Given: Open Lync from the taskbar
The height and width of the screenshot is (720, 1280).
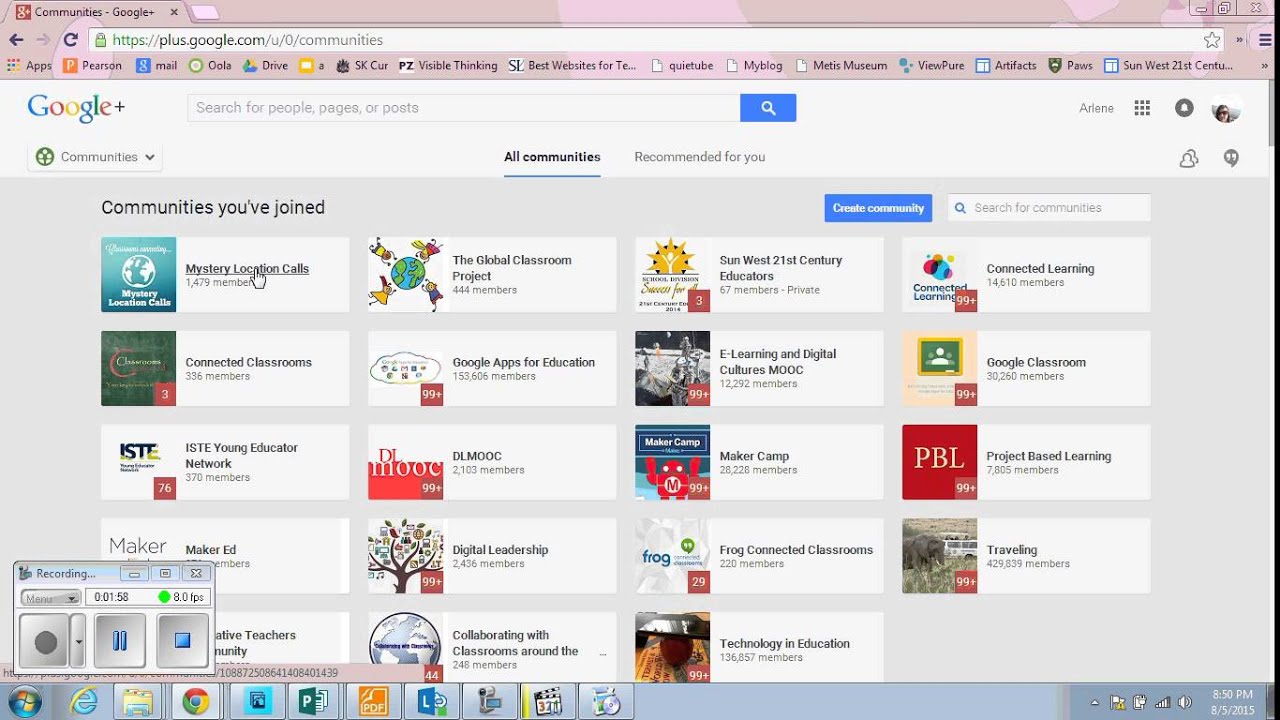Looking at the screenshot, I should pos(432,702).
